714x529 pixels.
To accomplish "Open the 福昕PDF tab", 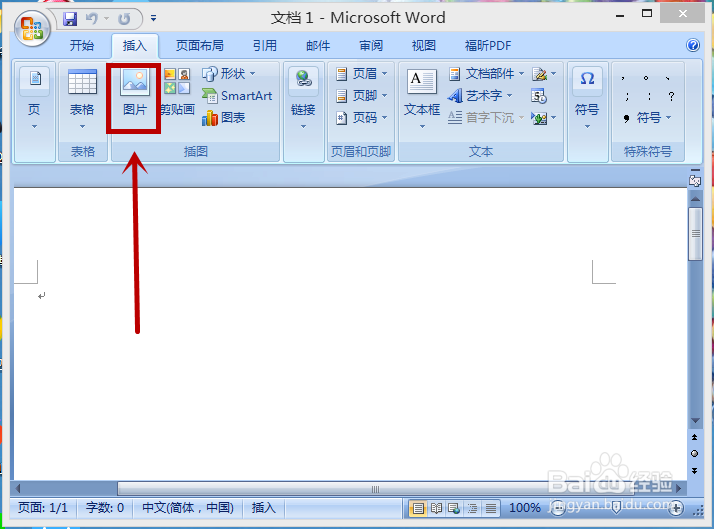I will point(488,46).
